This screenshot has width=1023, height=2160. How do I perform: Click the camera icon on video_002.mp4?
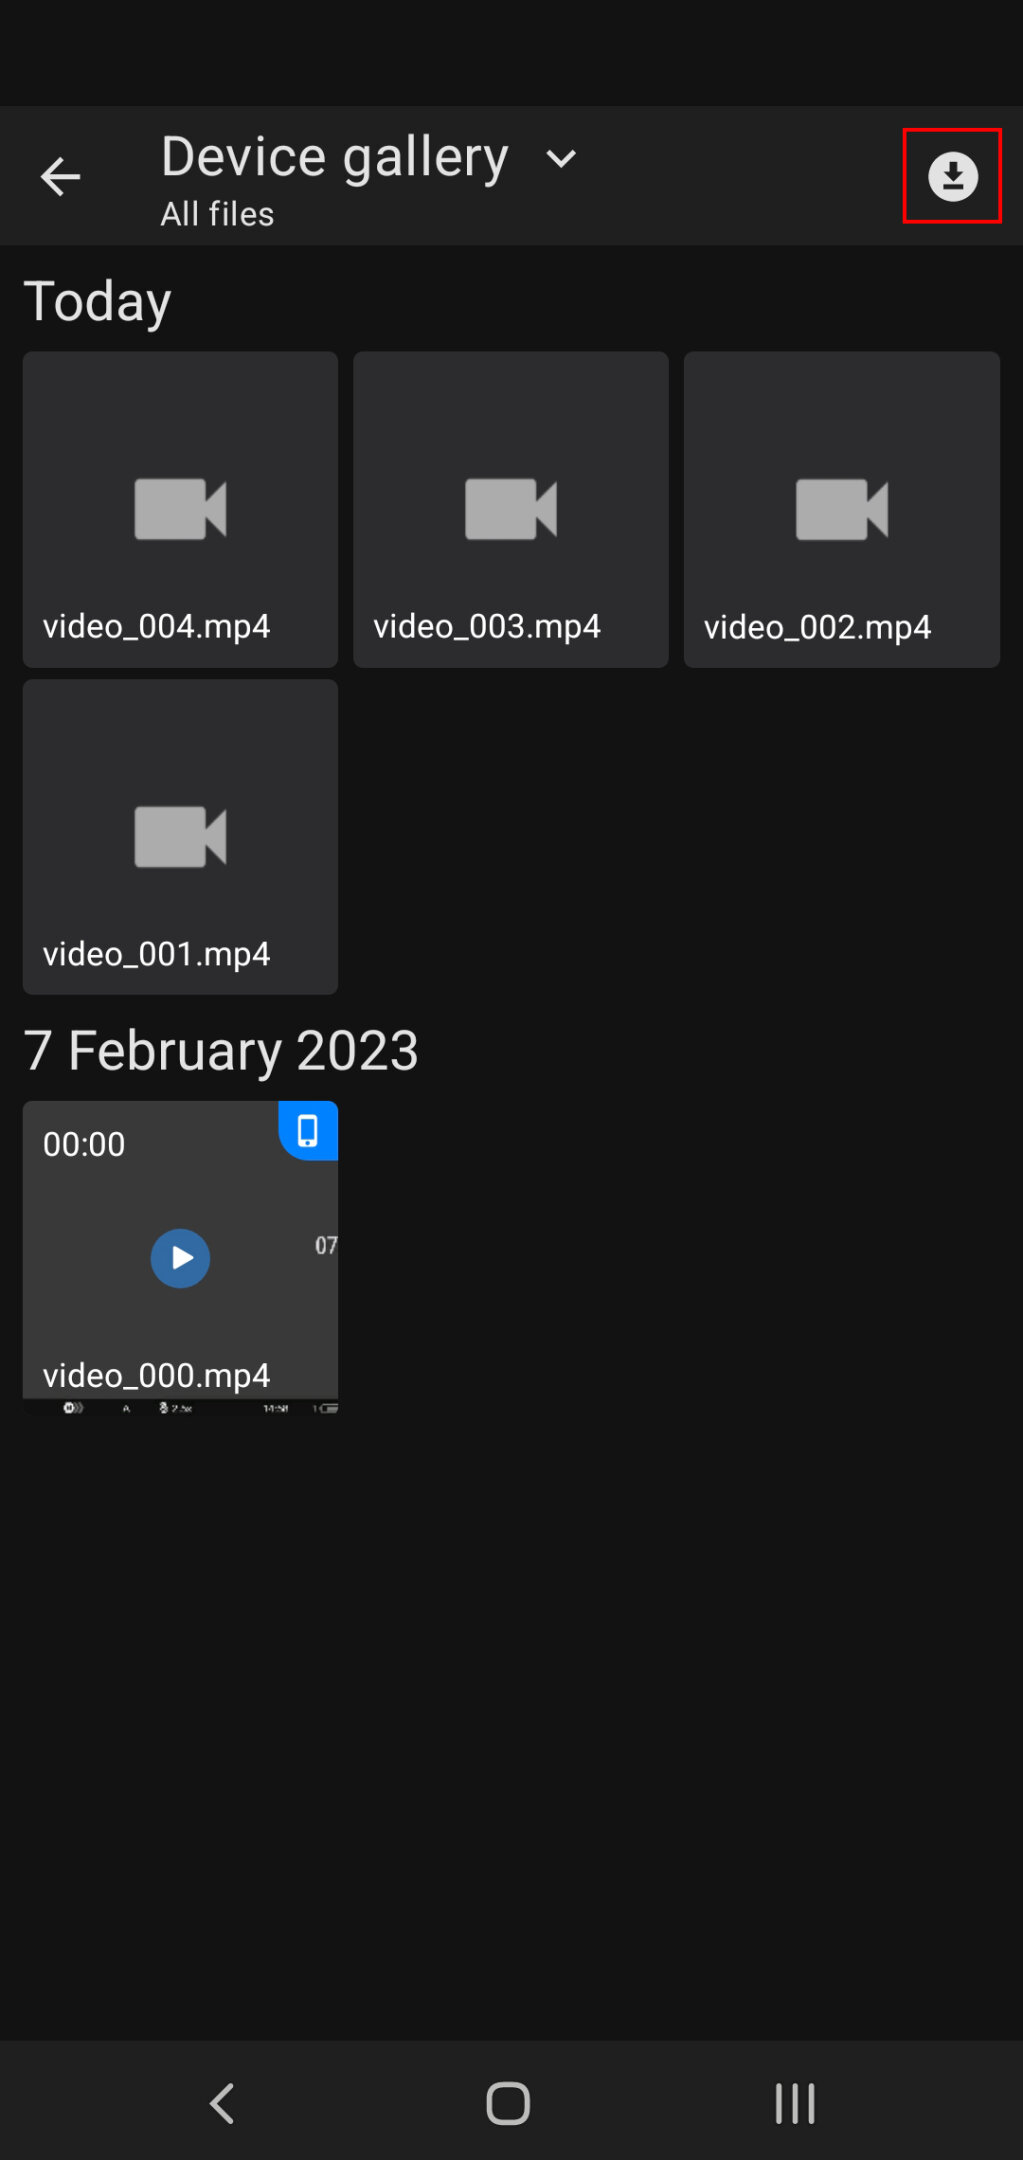coord(842,509)
